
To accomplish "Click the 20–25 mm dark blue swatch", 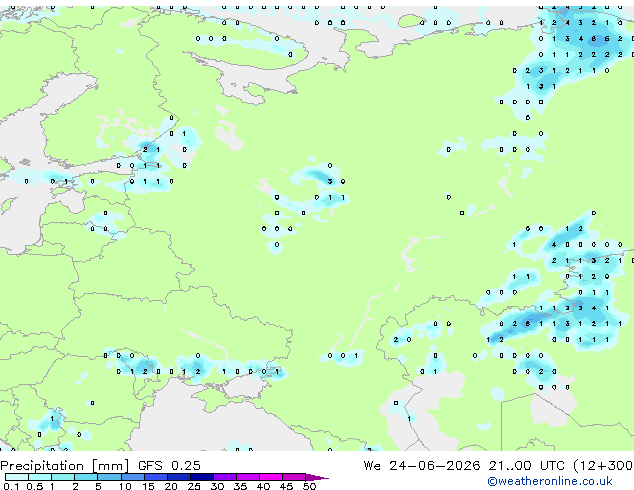I will pyautogui.click(x=179, y=477).
